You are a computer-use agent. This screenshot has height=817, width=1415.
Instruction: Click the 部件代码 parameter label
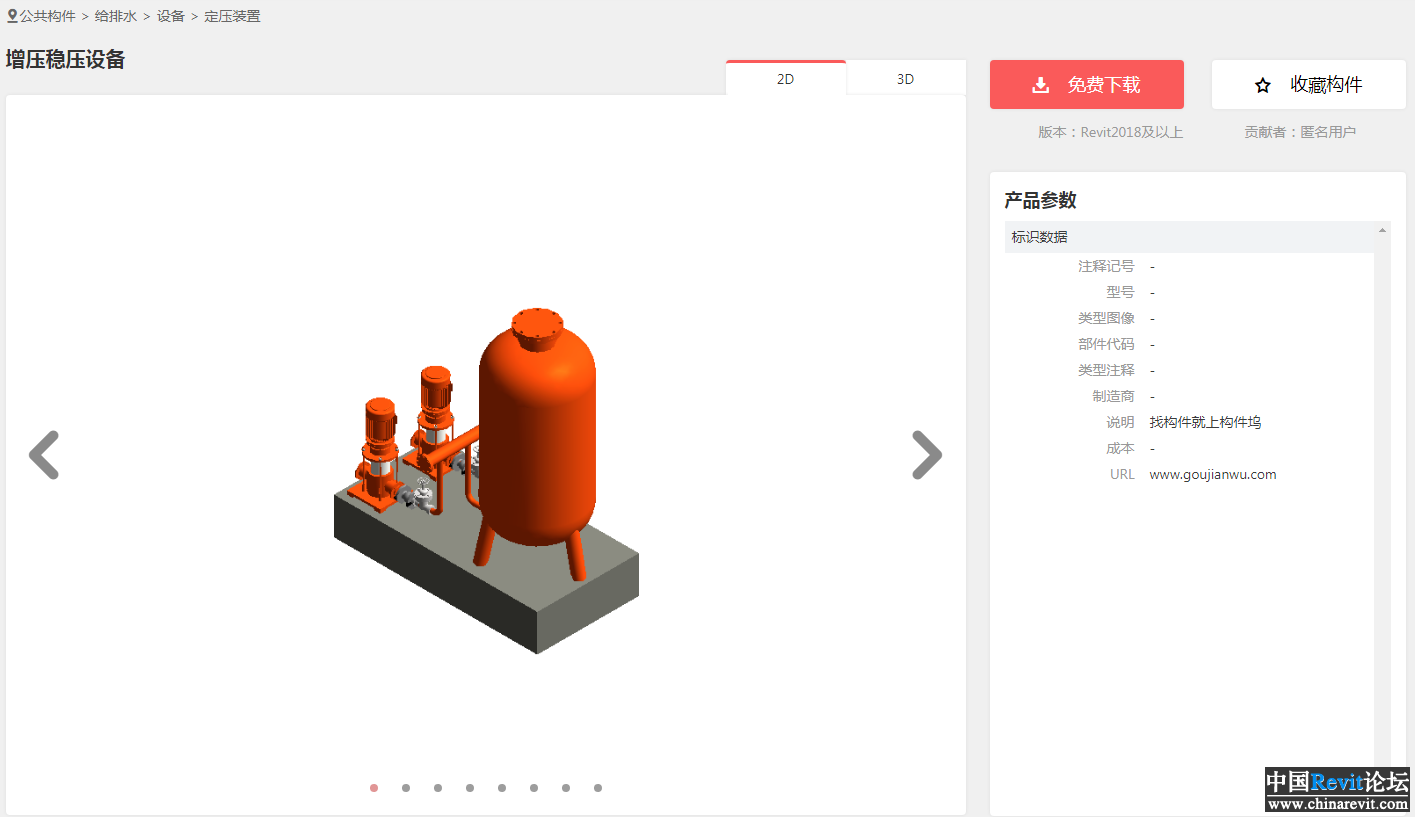tap(1106, 345)
